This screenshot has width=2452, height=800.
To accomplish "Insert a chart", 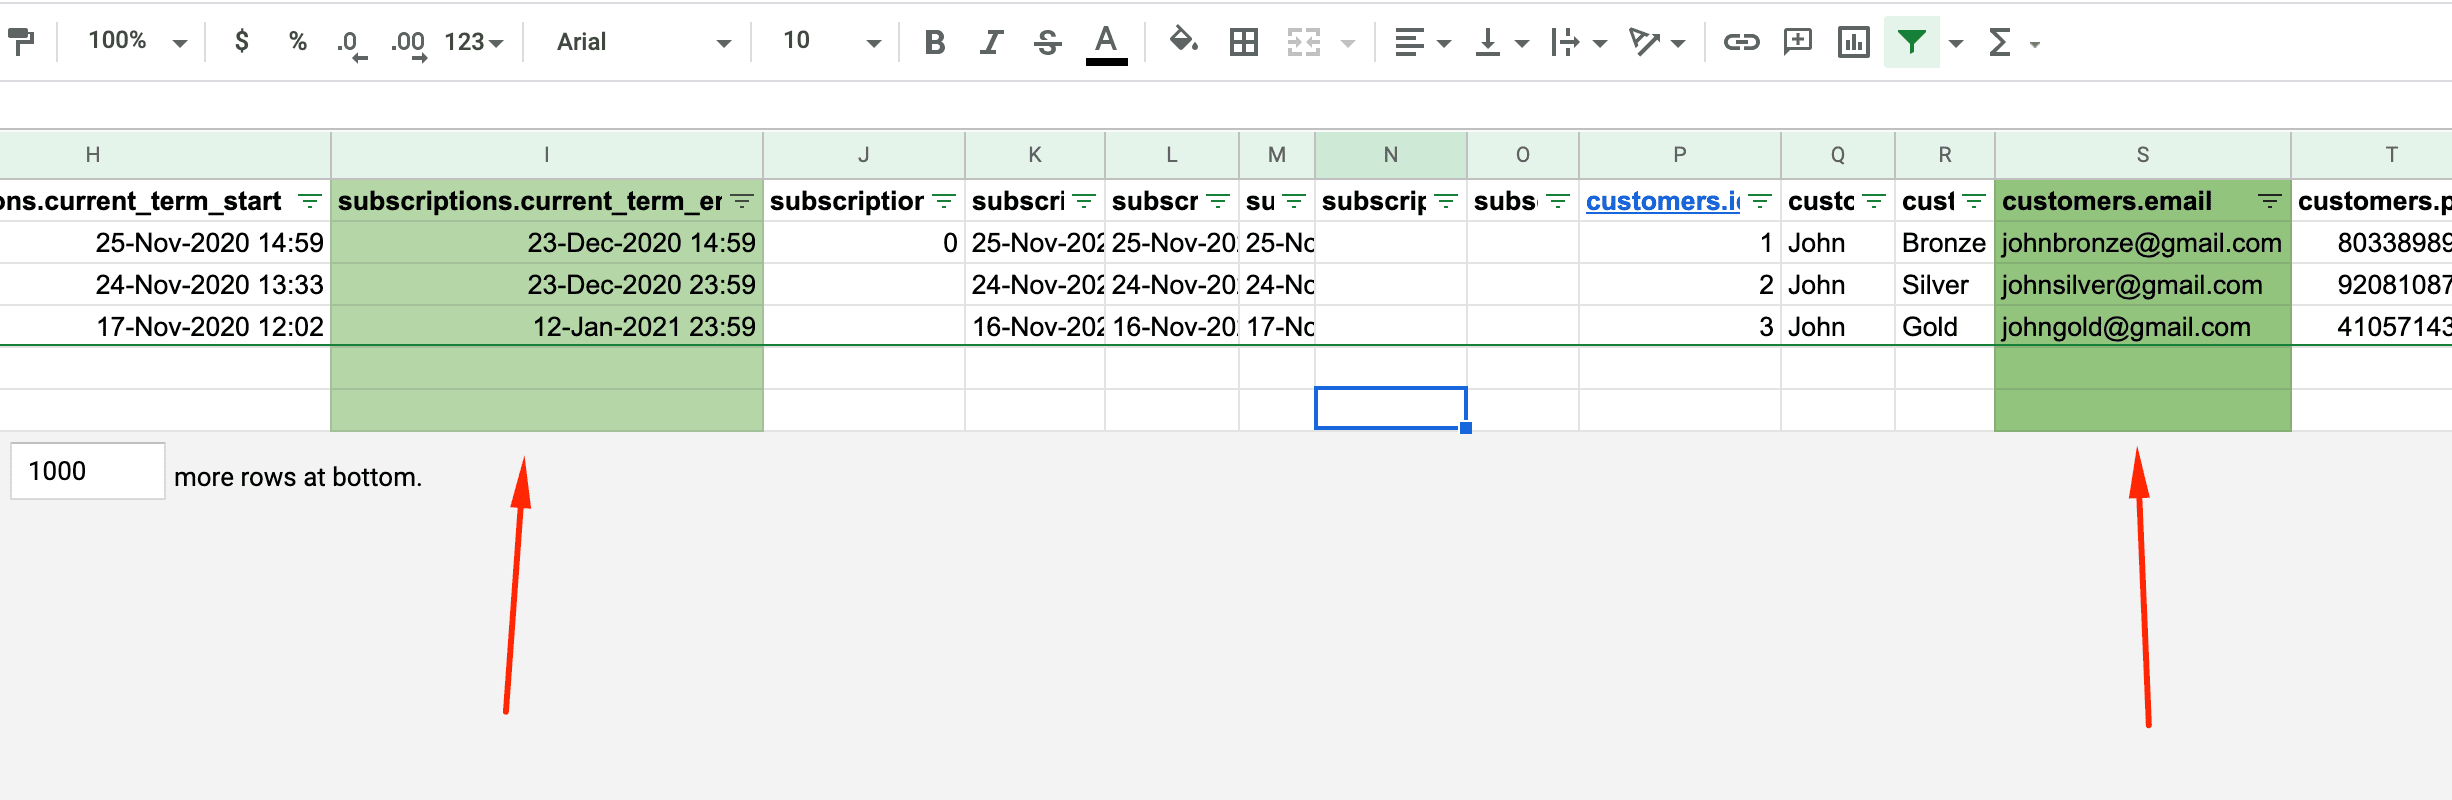I will point(1854,42).
